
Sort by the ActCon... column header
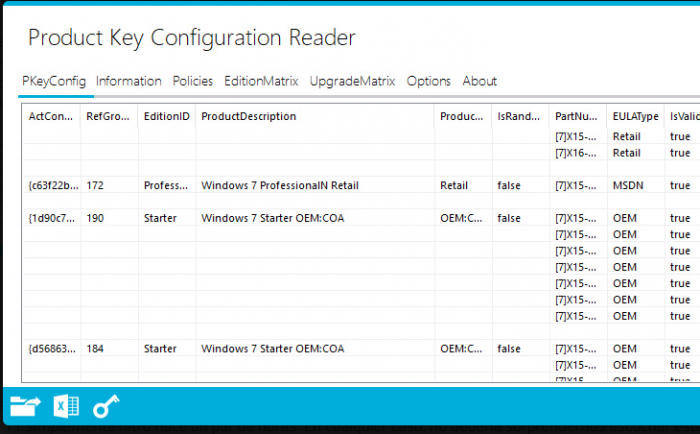pyautogui.click(x=51, y=117)
